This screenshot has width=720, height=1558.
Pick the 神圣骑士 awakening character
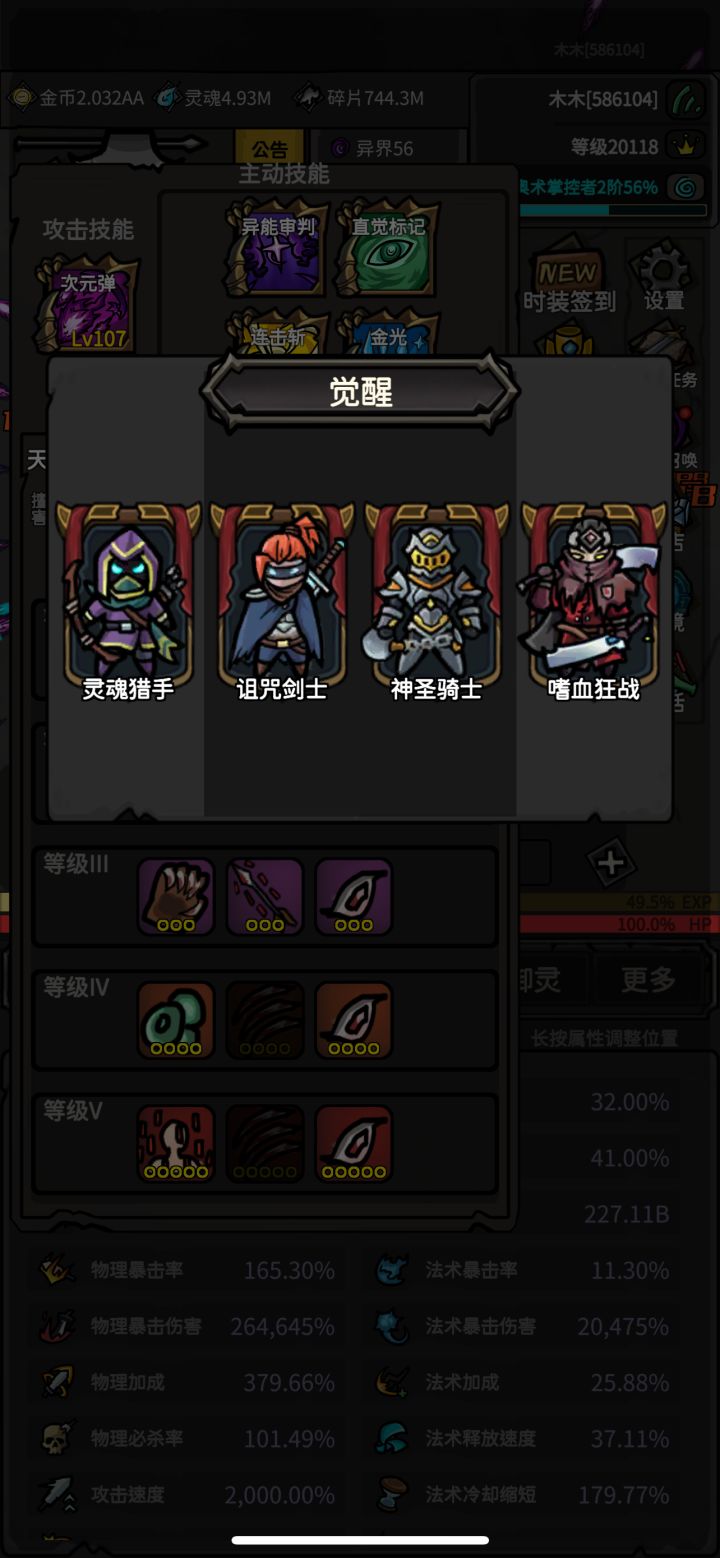pyautogui.click(x=437, y=602)
